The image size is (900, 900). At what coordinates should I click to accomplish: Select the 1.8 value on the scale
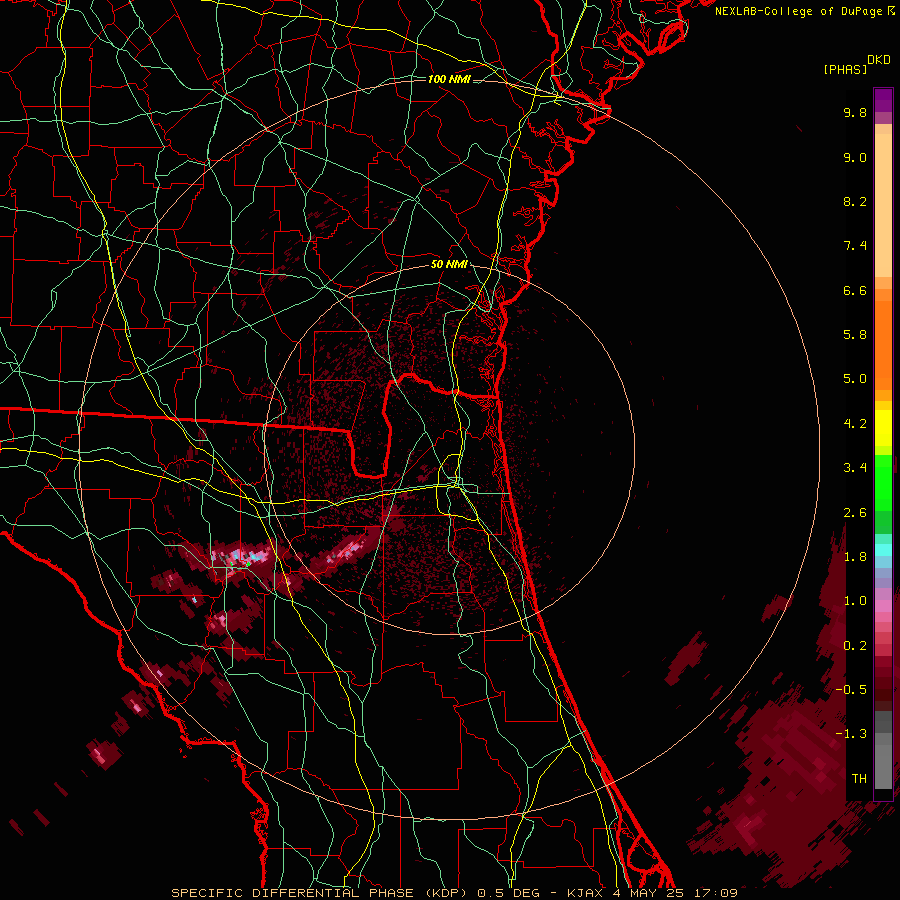(x=855, y=557)
